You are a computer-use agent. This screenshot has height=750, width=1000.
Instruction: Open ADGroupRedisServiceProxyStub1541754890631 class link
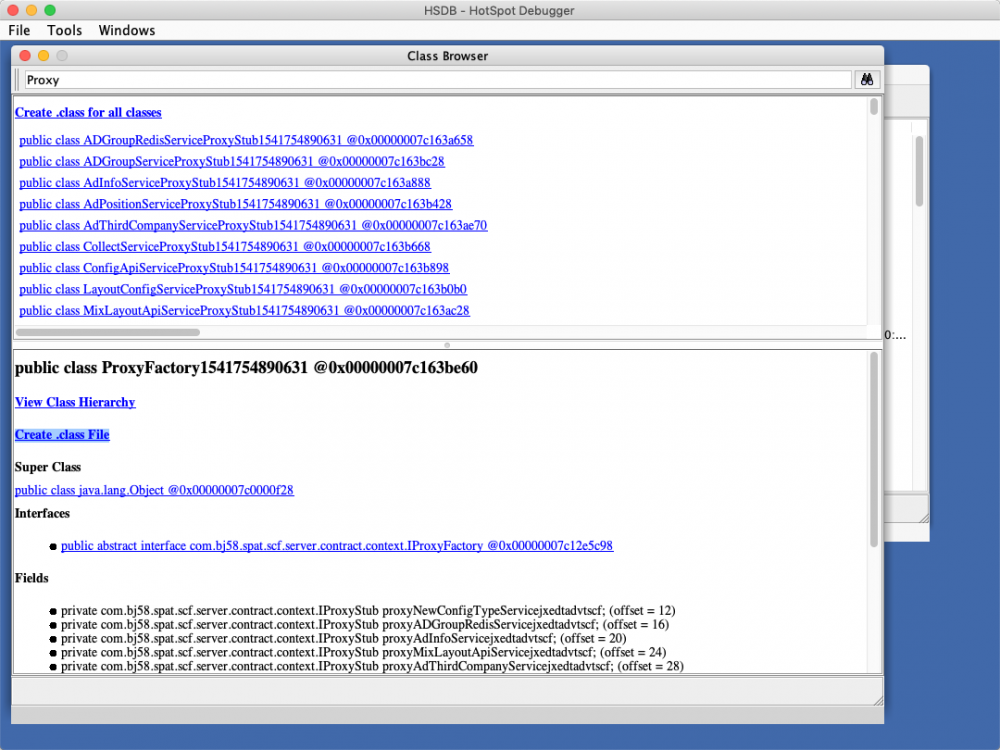[x=246, y=140]
